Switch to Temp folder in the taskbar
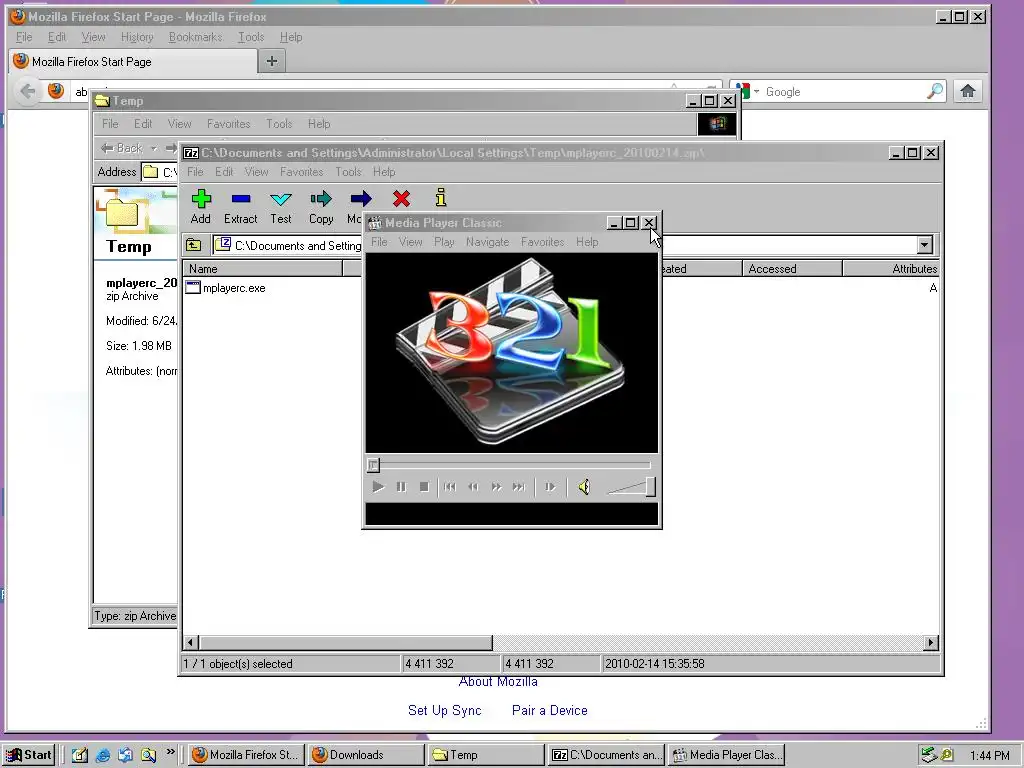Screen dimensions: 1024x768 click(x=486, y=755)
